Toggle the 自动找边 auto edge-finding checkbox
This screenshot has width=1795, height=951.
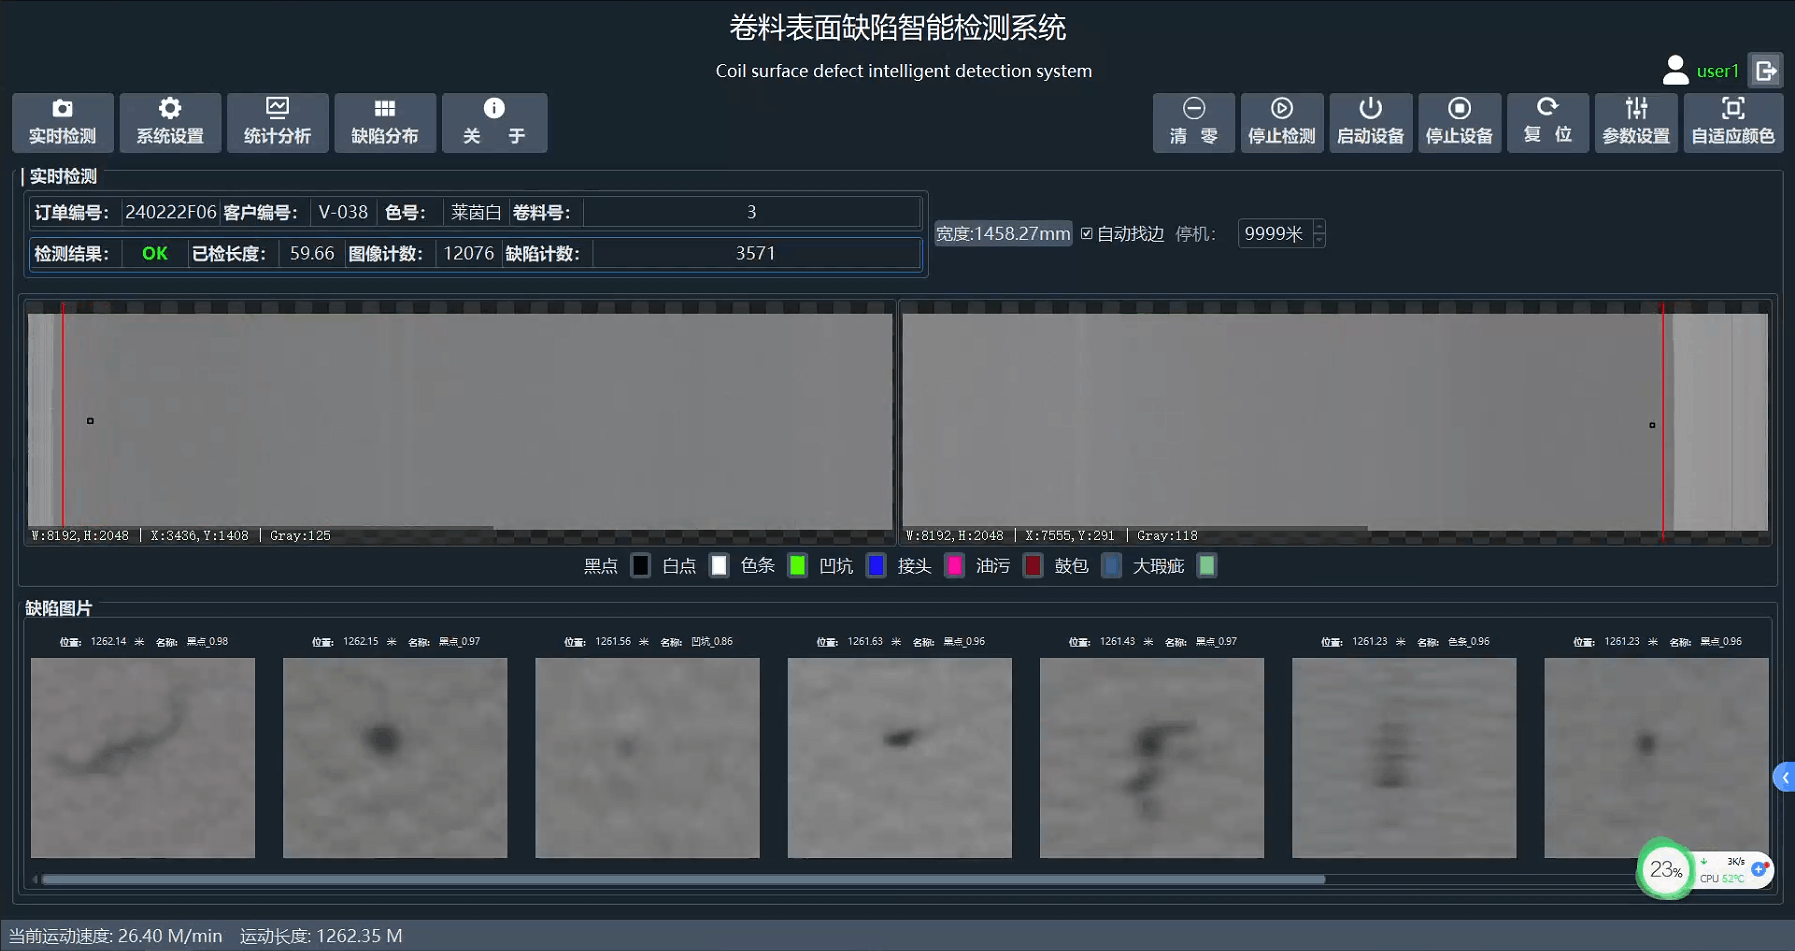1087,234
